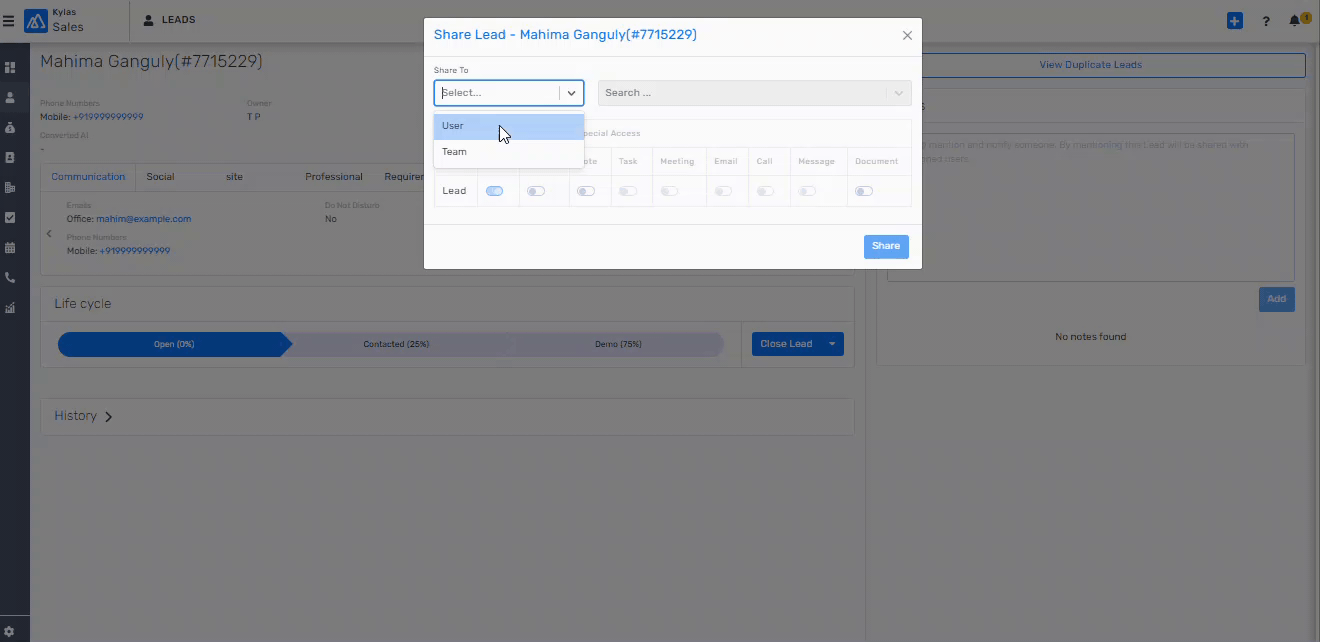Open the Meetings calendar sidebar icon
1320x642 pixels.
(10, 248)
